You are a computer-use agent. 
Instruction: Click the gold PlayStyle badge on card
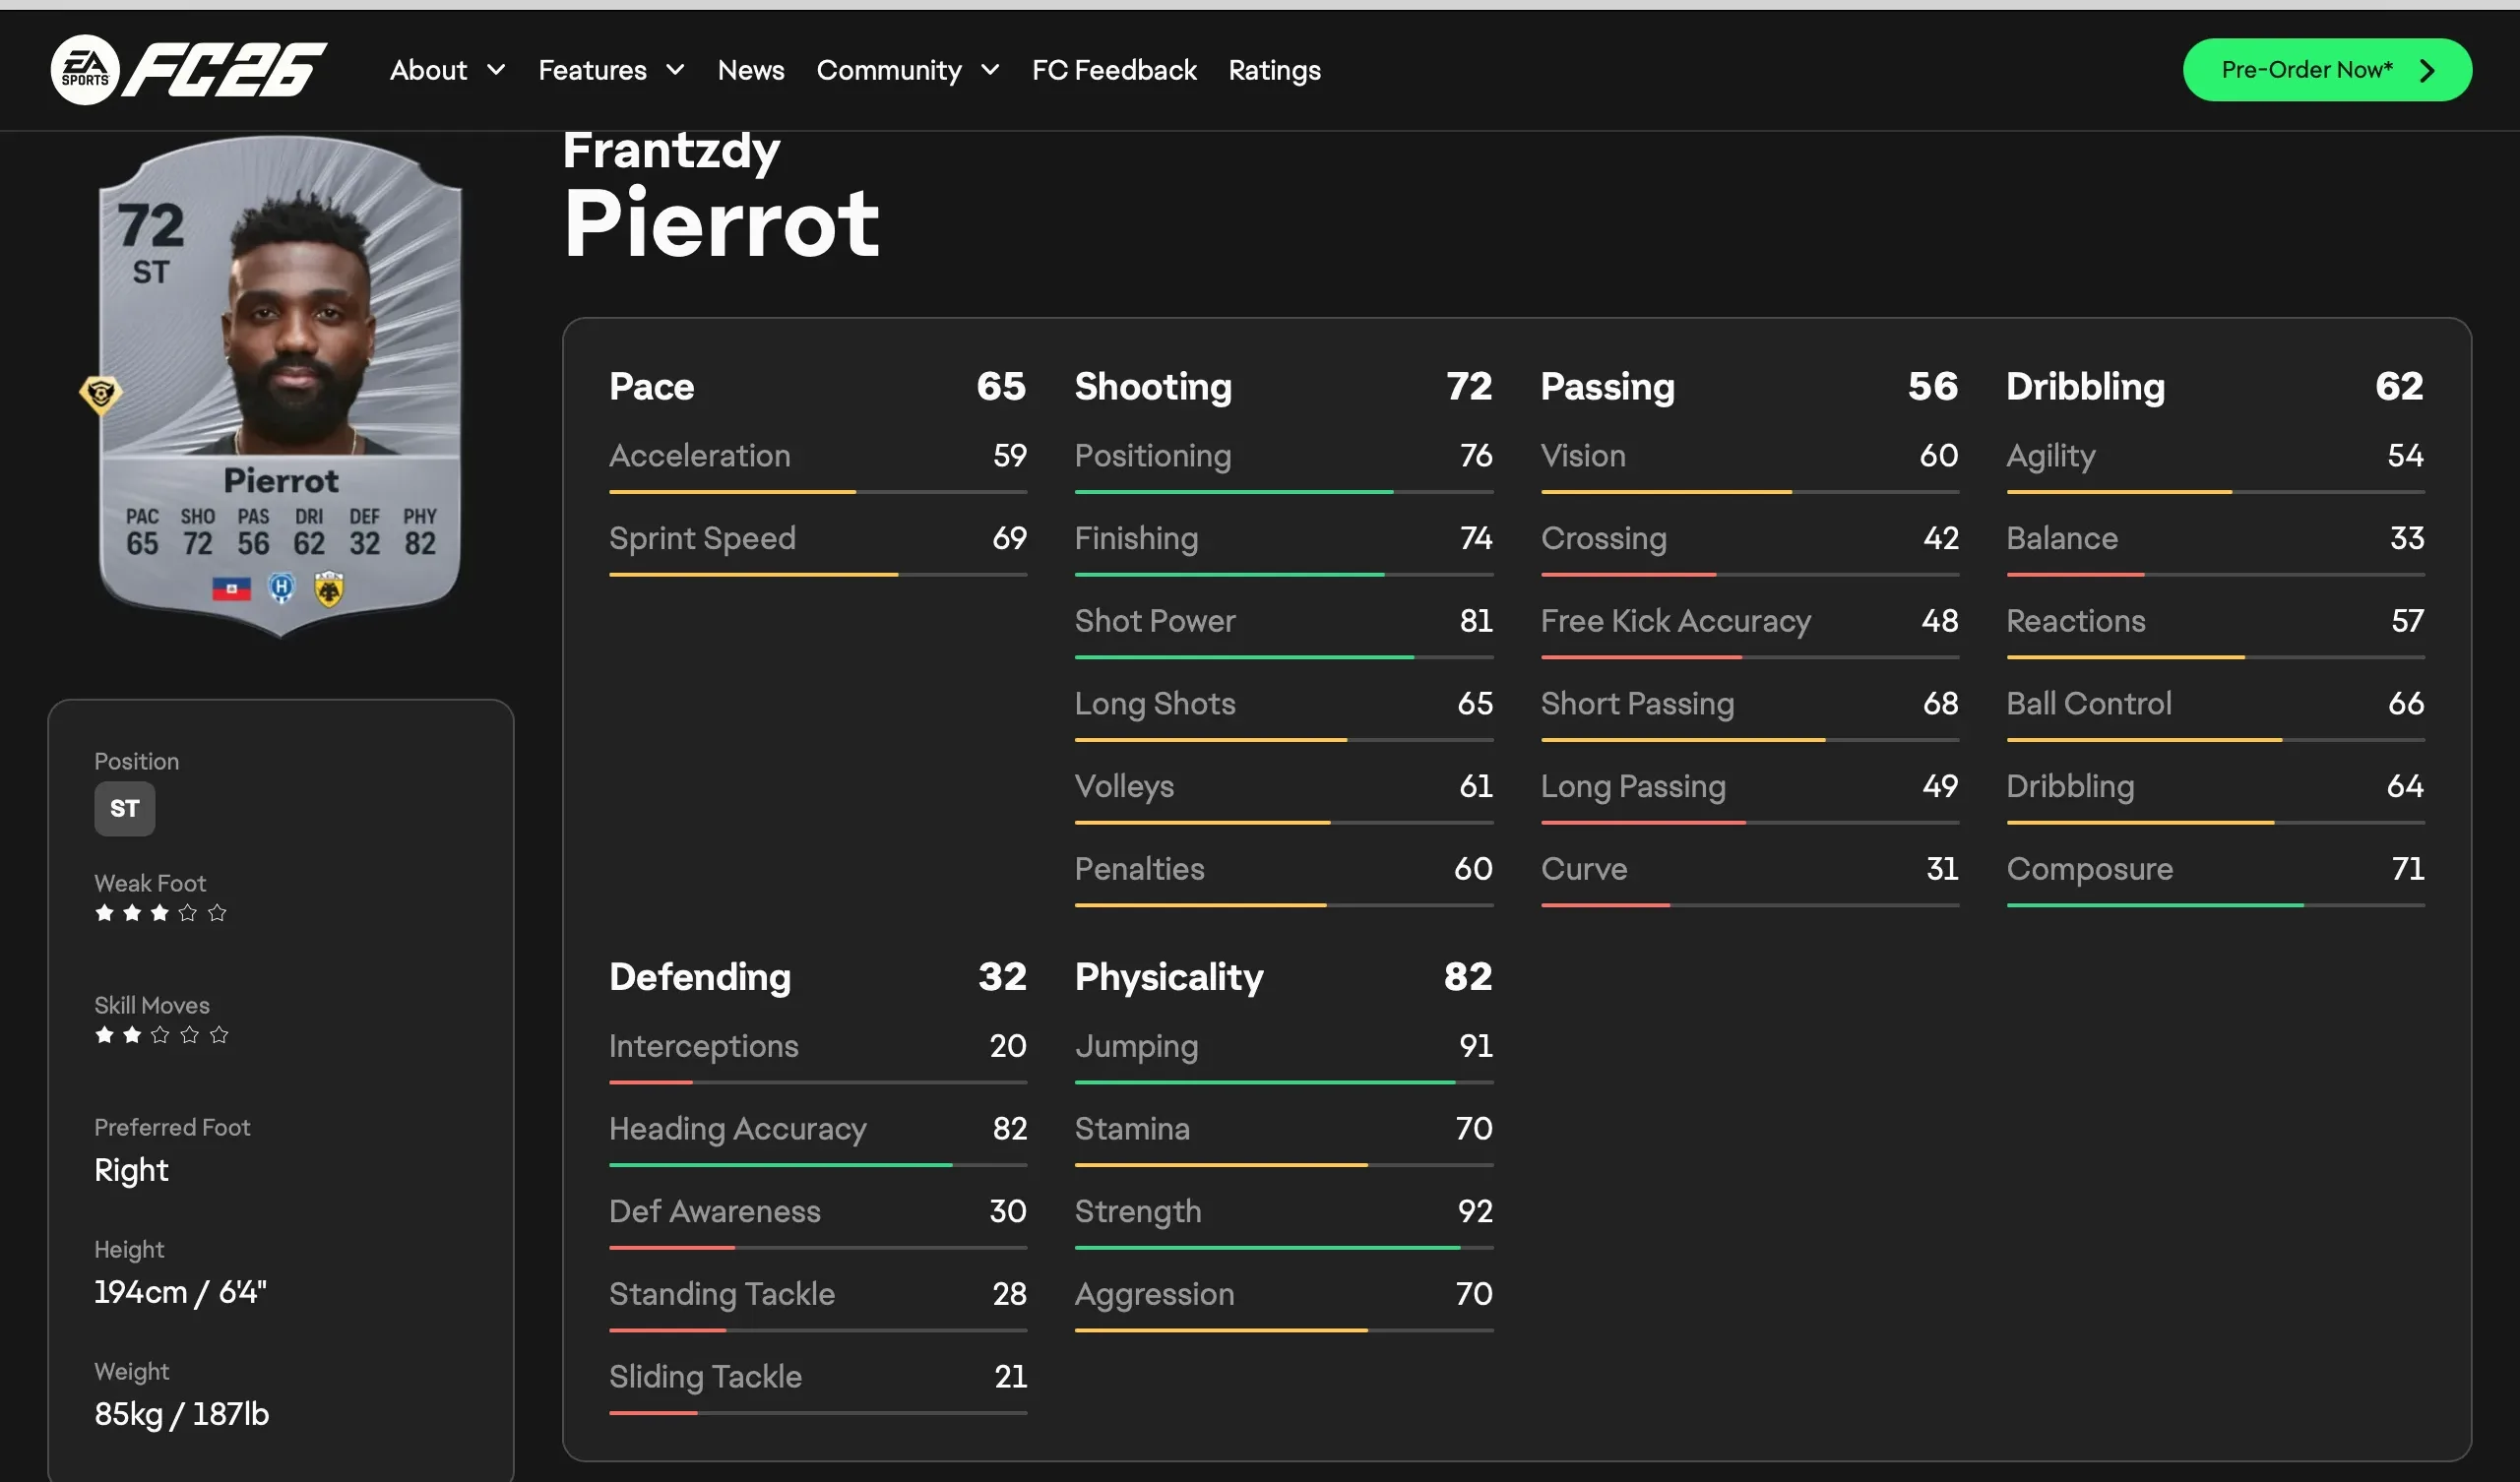coord(100,394)
